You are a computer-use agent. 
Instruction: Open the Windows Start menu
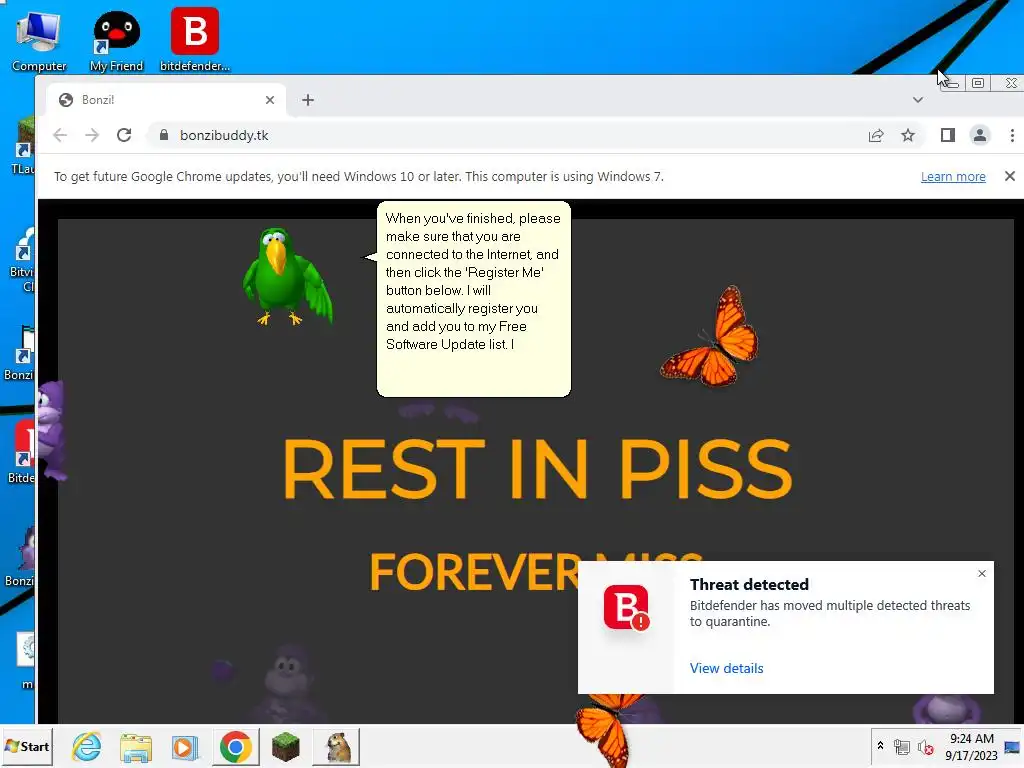tap(27, 746)
